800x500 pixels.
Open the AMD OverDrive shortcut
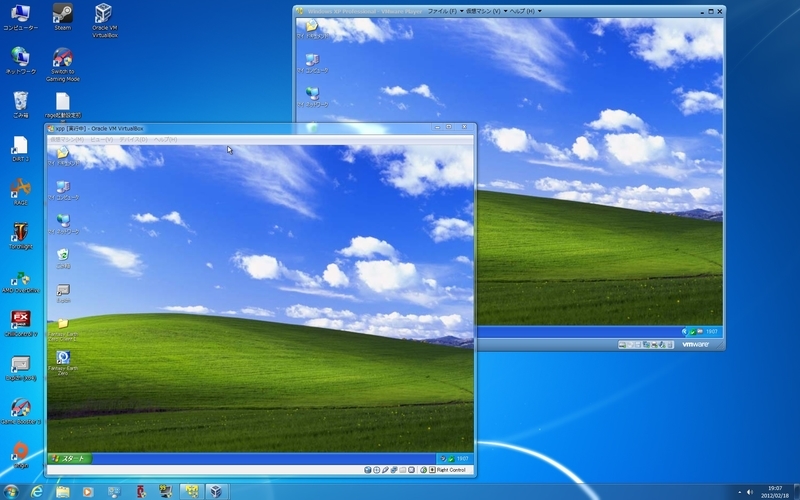[x=20, y=282]
